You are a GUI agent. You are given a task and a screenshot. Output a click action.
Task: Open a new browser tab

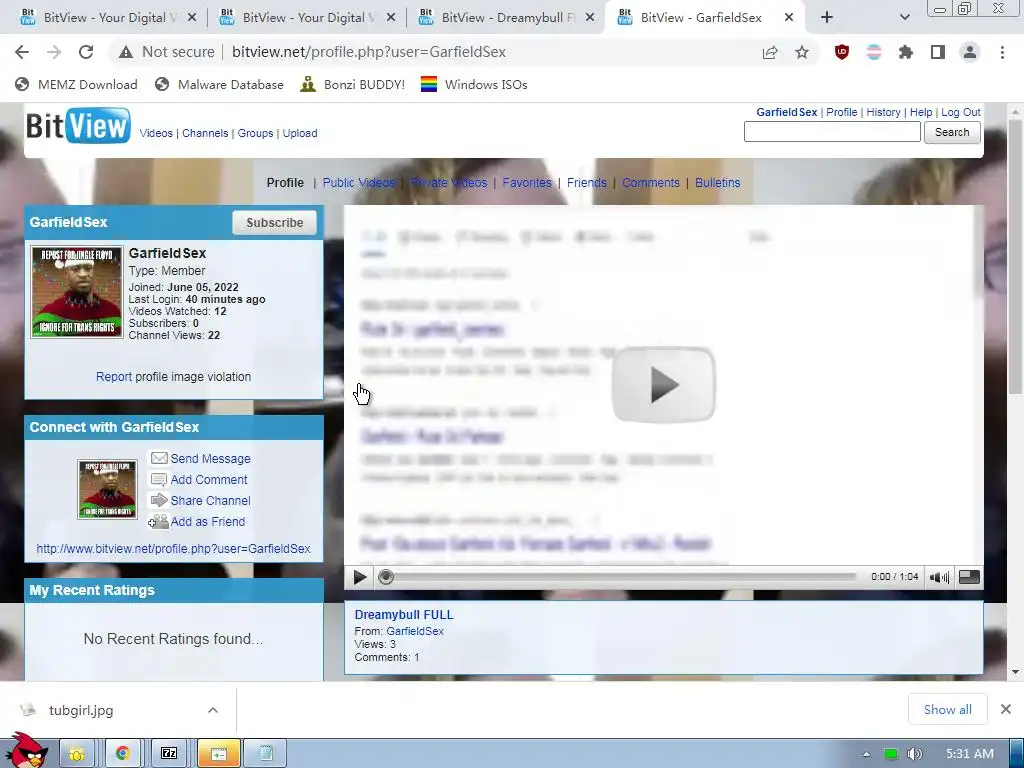pyautogui.click(x=827, y=18)
